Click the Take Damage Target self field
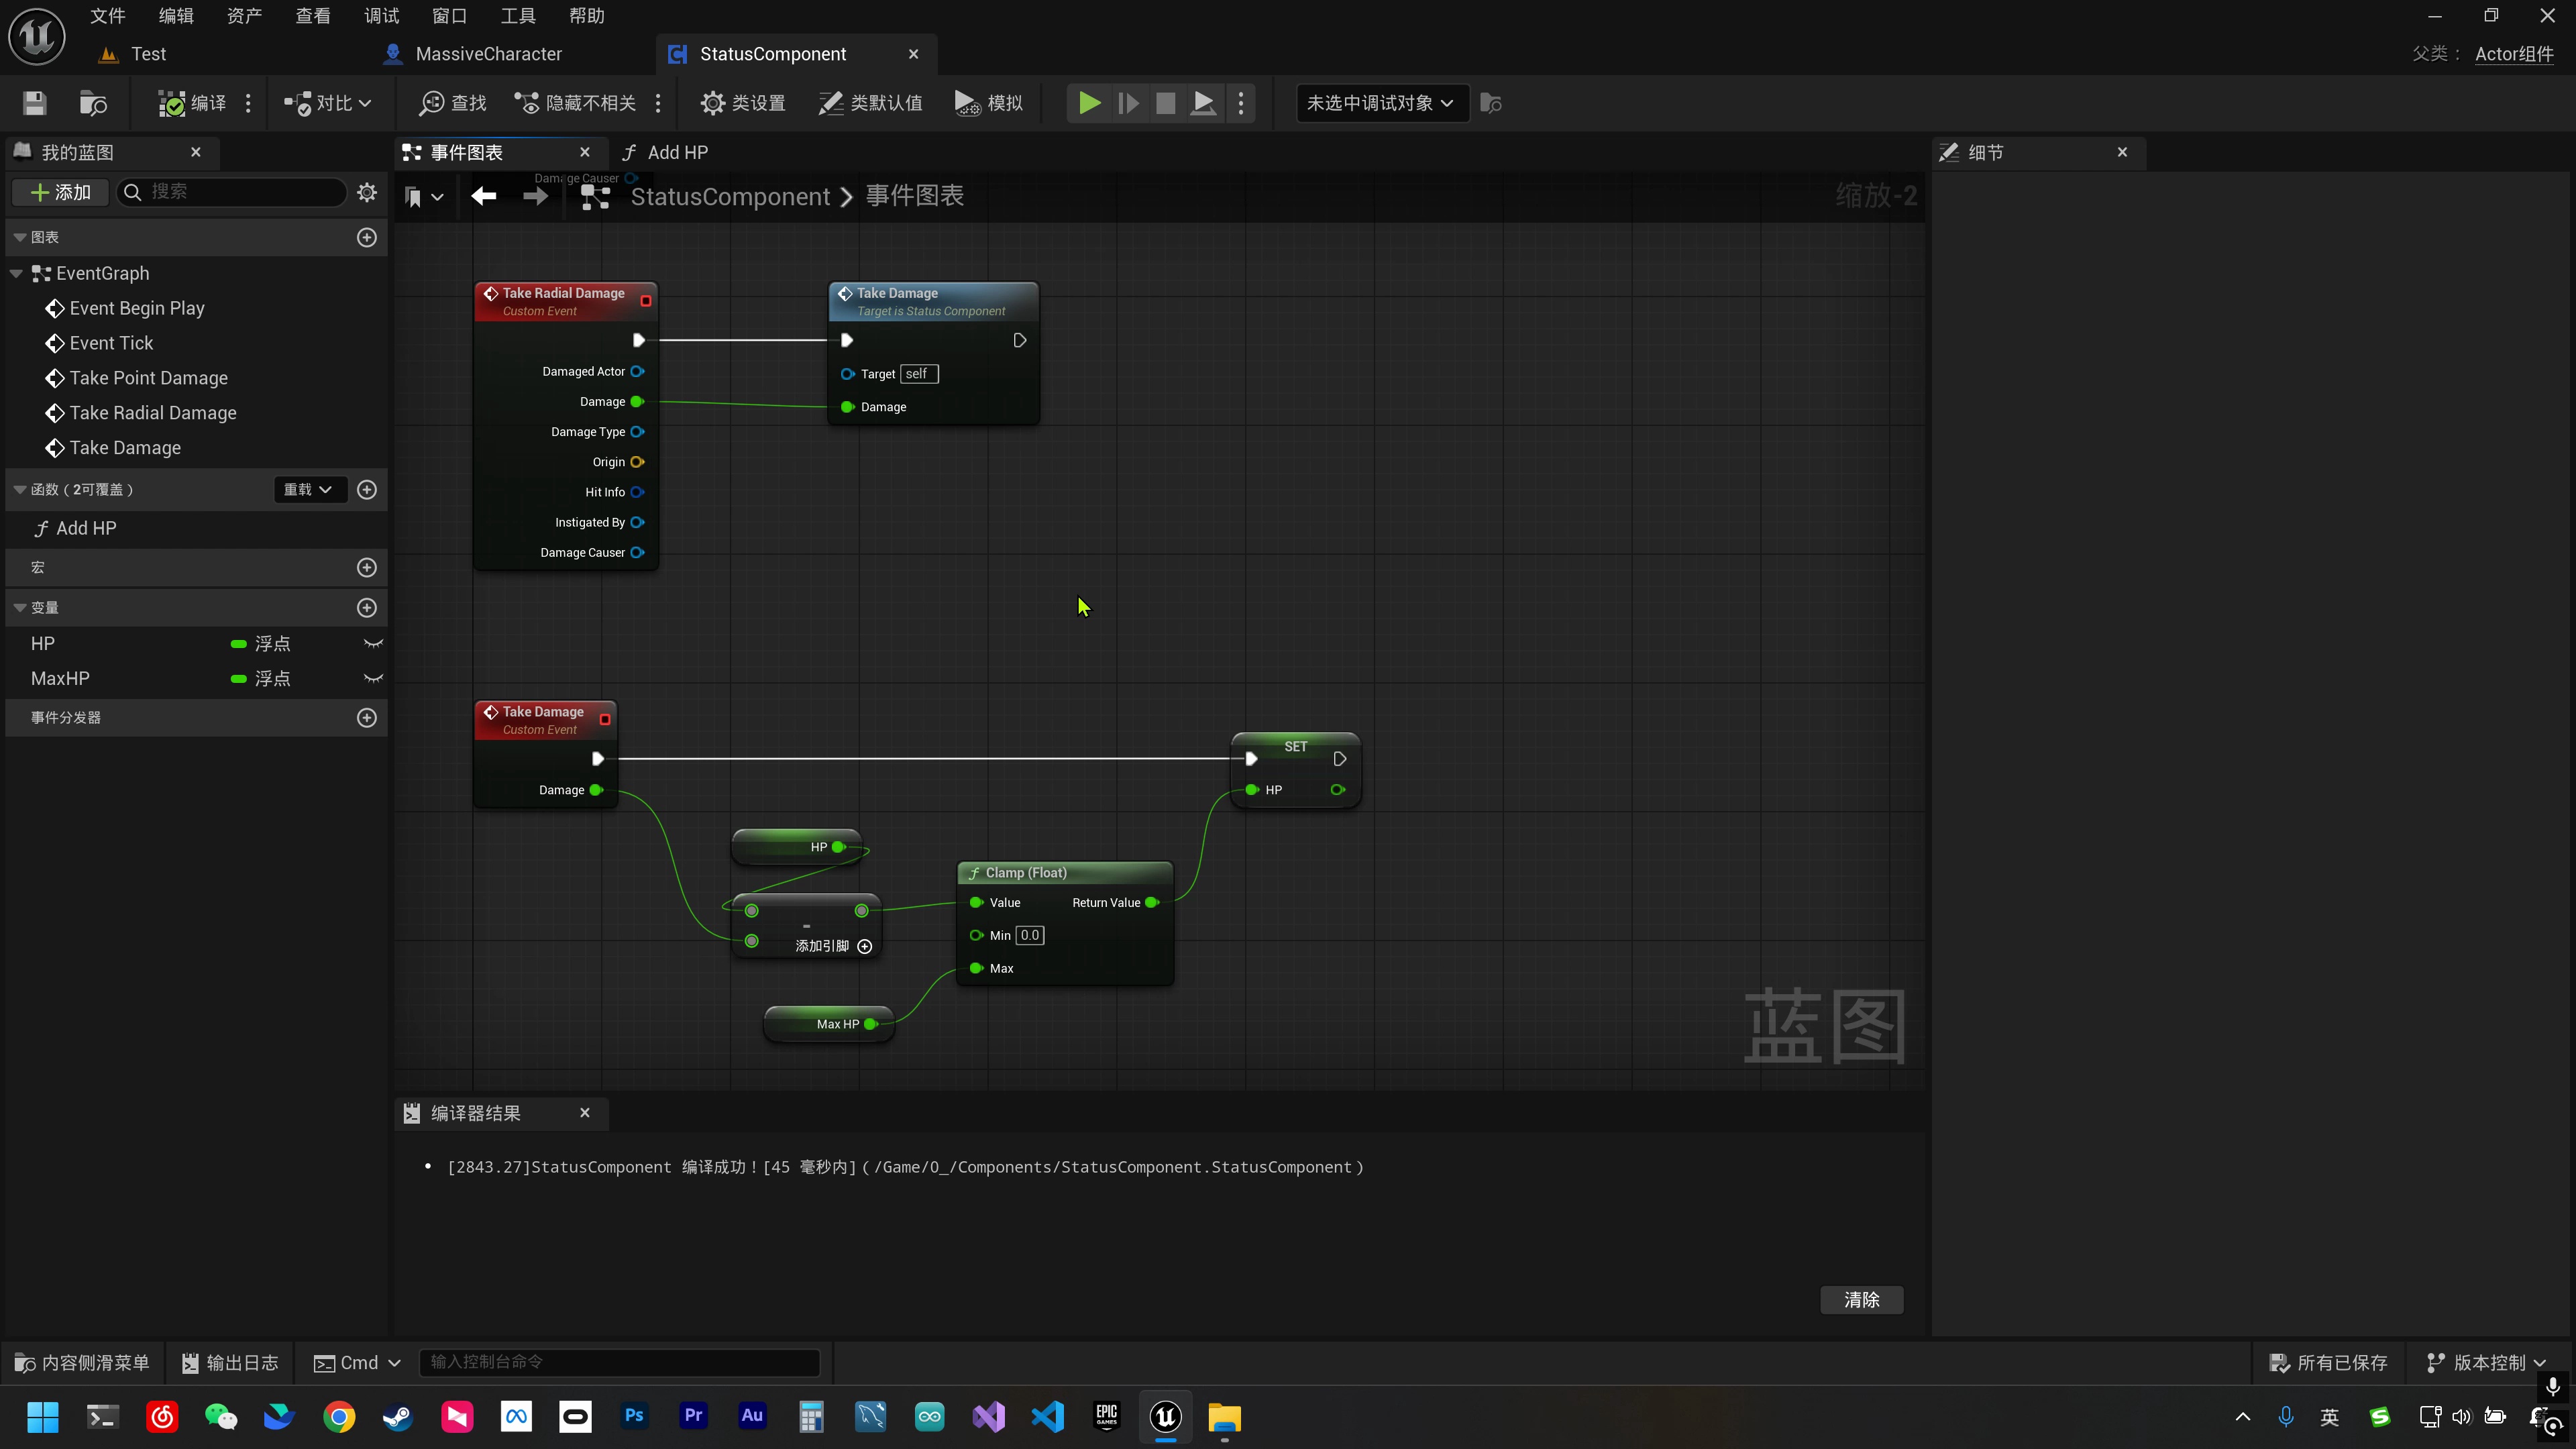Screen dimensions: 2576x1449 tap(918, 374)
